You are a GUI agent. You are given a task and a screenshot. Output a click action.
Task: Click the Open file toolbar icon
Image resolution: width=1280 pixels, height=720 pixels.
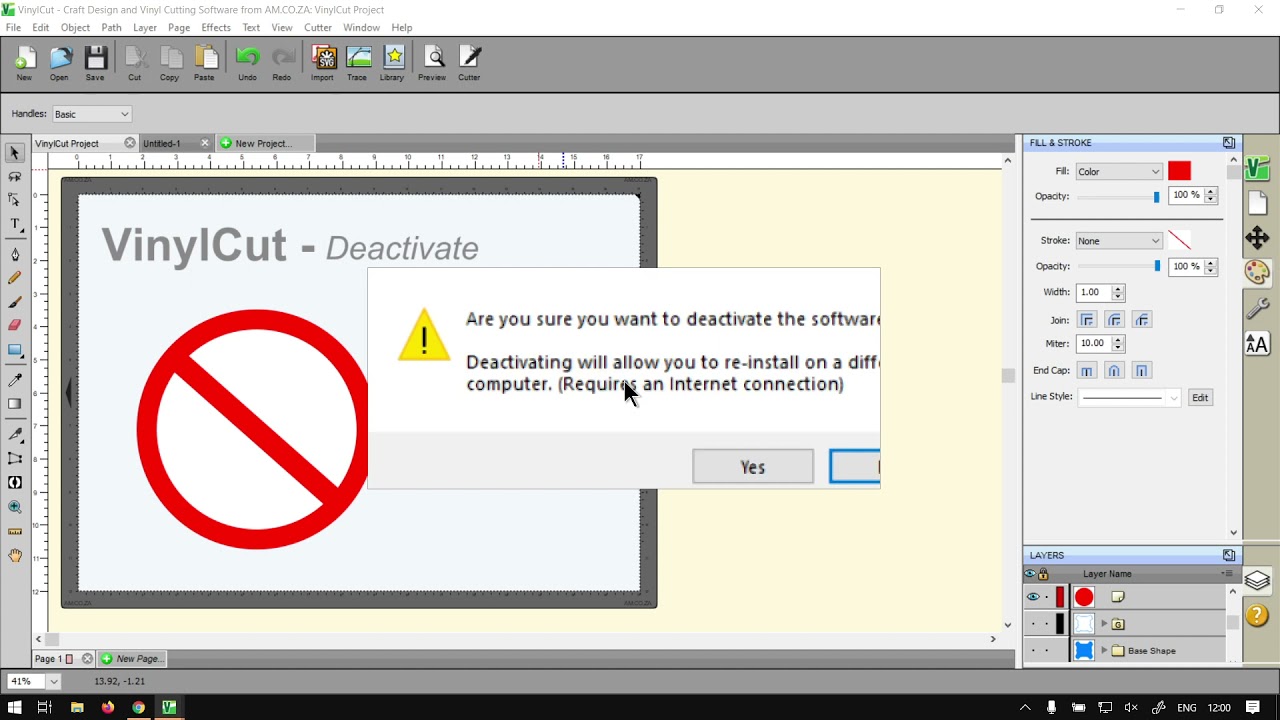pyautogui.click(x=59, y=64)
